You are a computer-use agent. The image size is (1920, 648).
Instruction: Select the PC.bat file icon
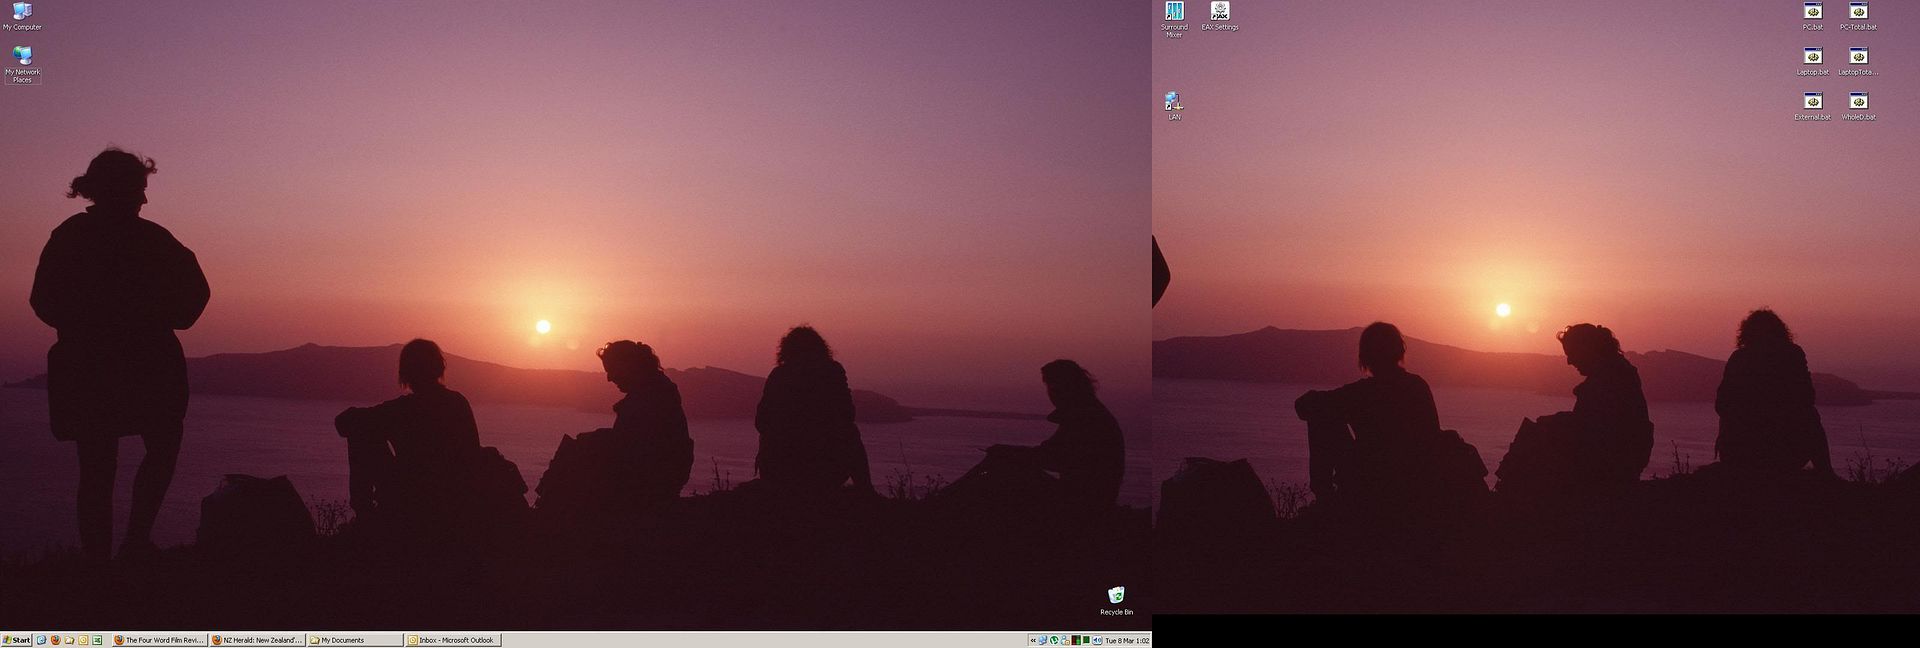(x=1813, y=16)
